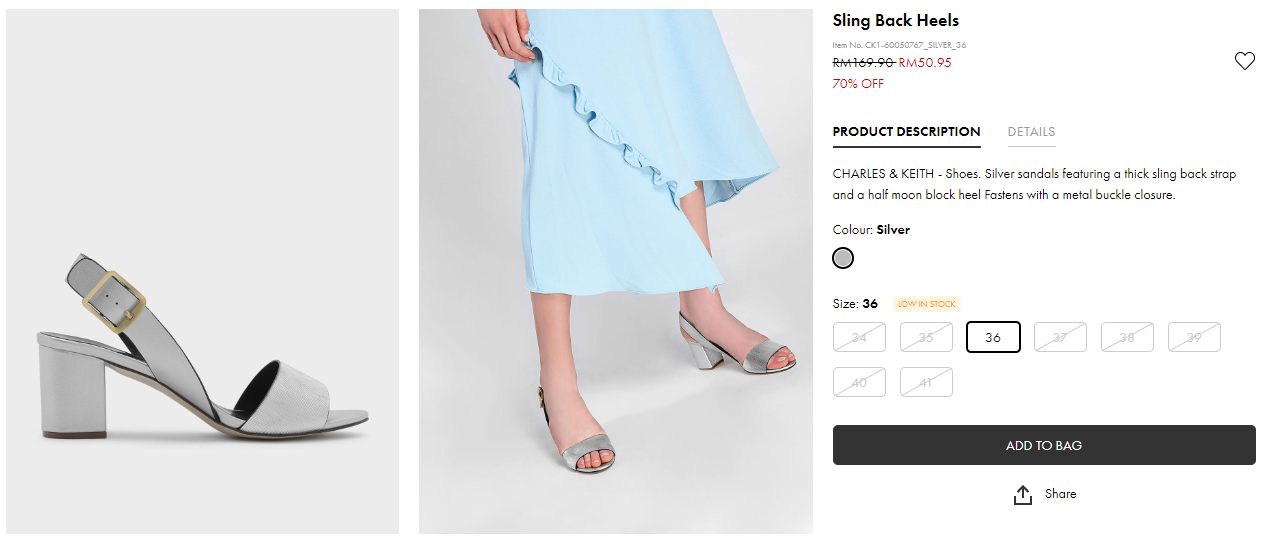Open the Product Description tab
1262x540 pixels.
[906, 132]
